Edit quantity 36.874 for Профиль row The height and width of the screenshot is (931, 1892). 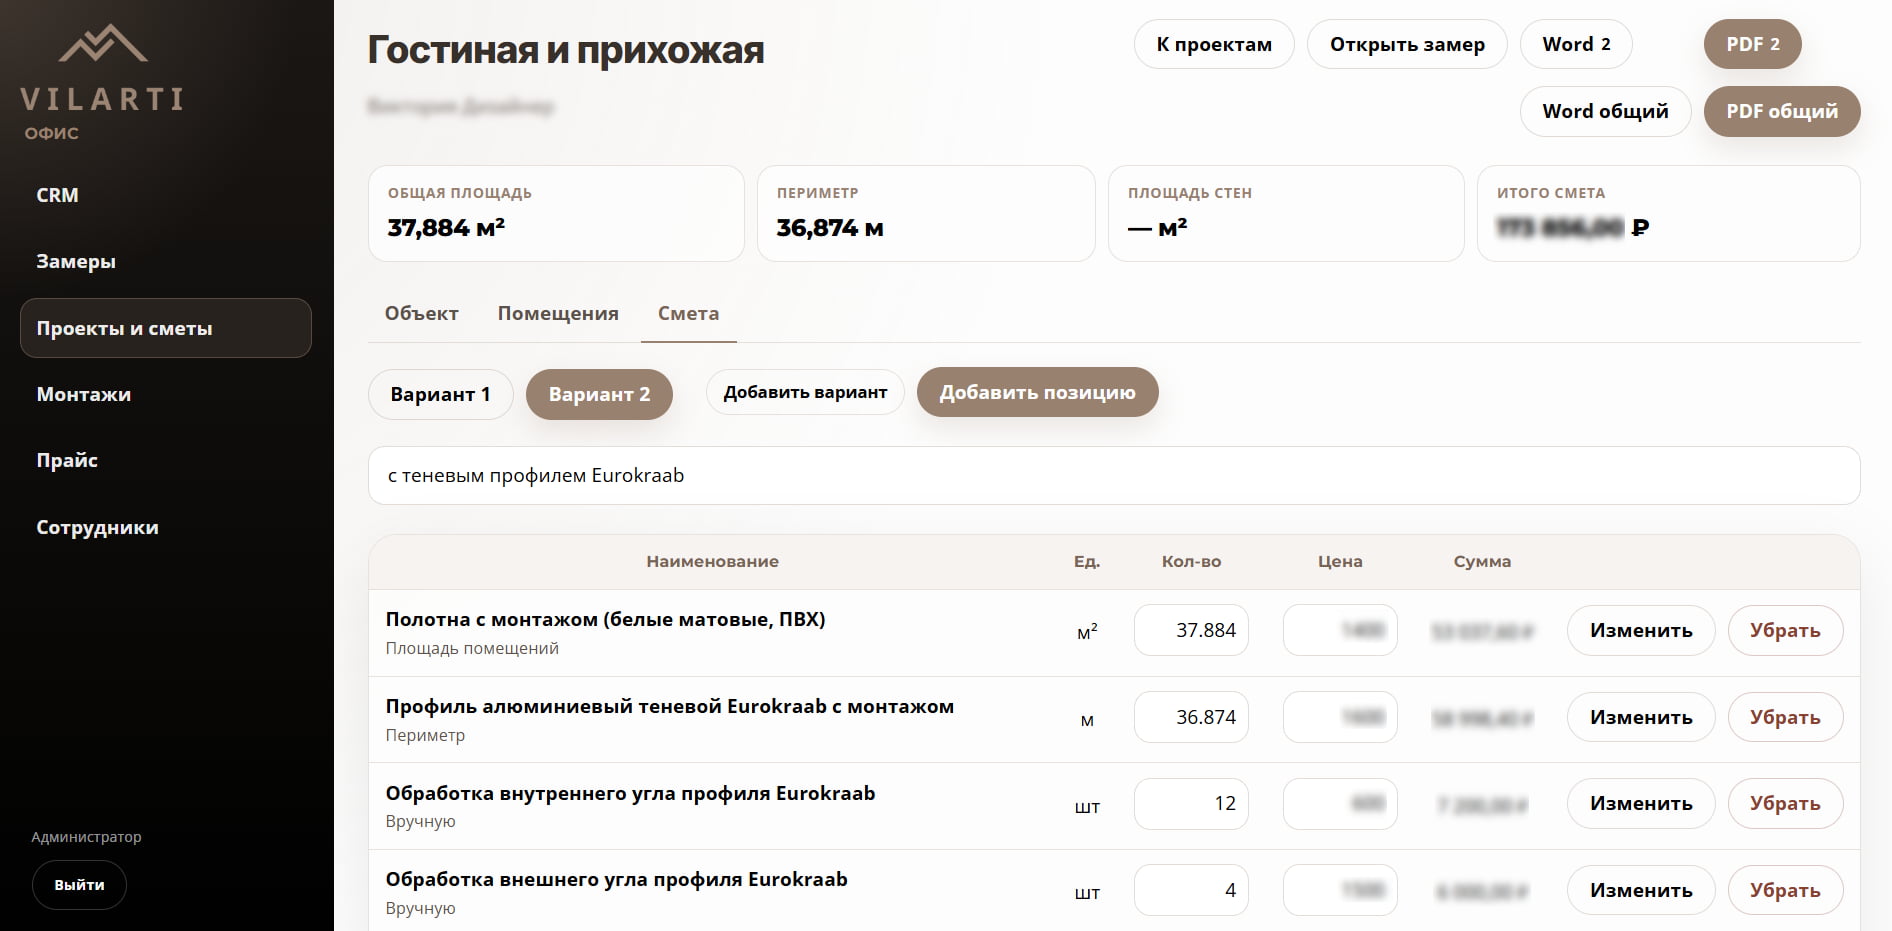coord(1191,717)
